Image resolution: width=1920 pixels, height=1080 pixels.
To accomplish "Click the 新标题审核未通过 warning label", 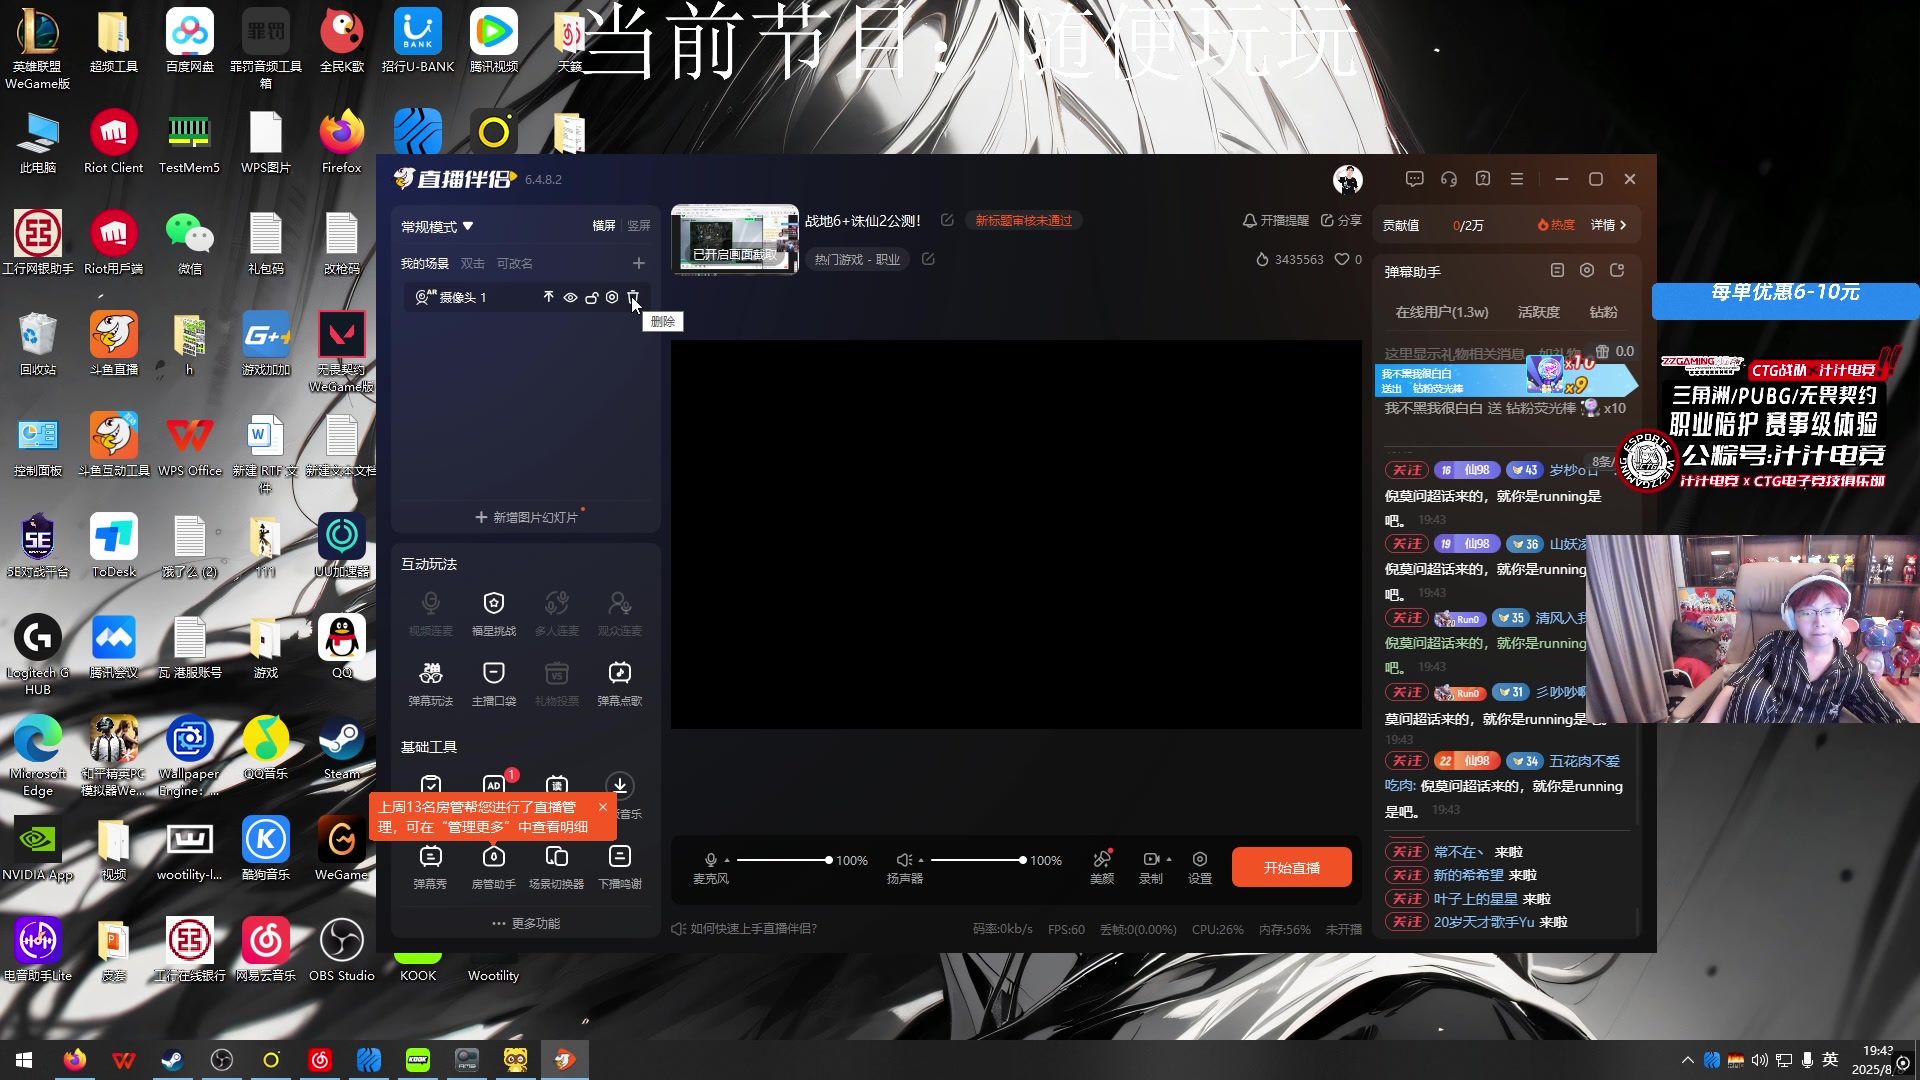I will tap(1024, 220).
